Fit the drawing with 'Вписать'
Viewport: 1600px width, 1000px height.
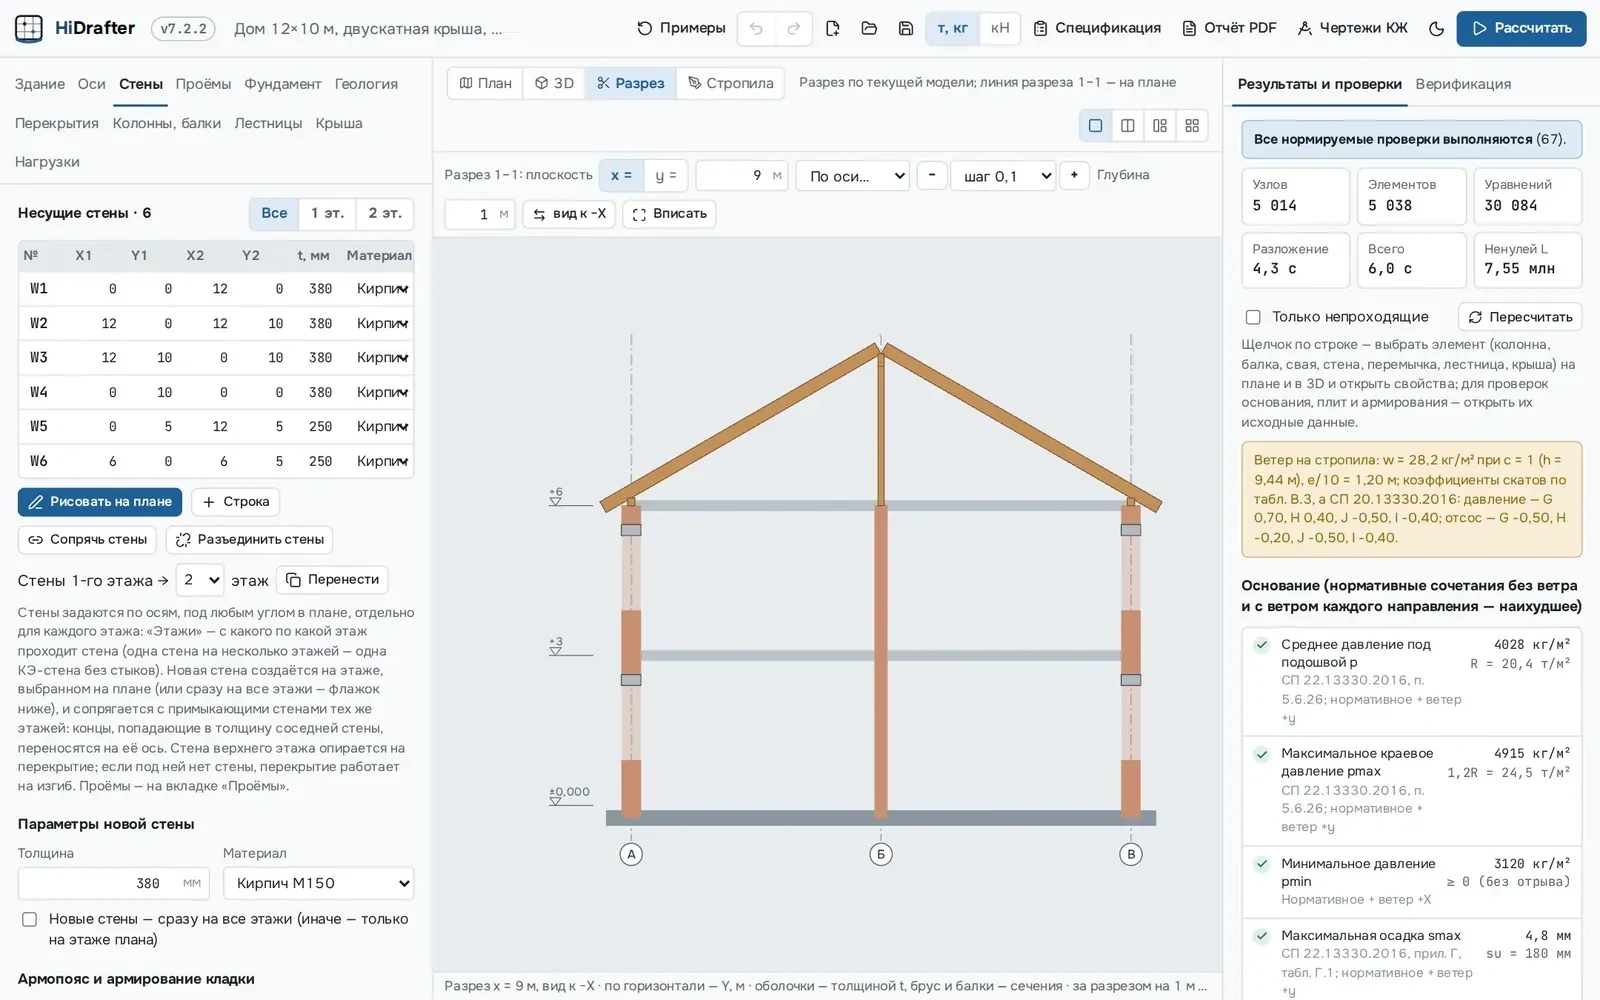(669, 214)
